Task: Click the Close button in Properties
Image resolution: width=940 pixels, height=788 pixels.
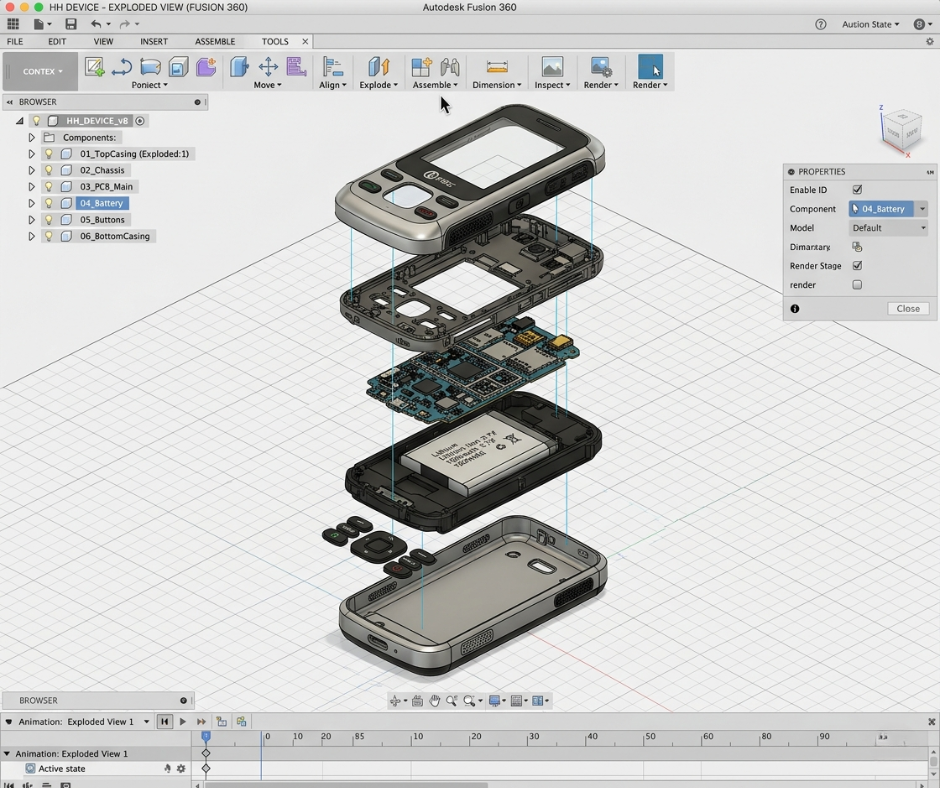Action: pyautogui.click(x=908, y=308)
